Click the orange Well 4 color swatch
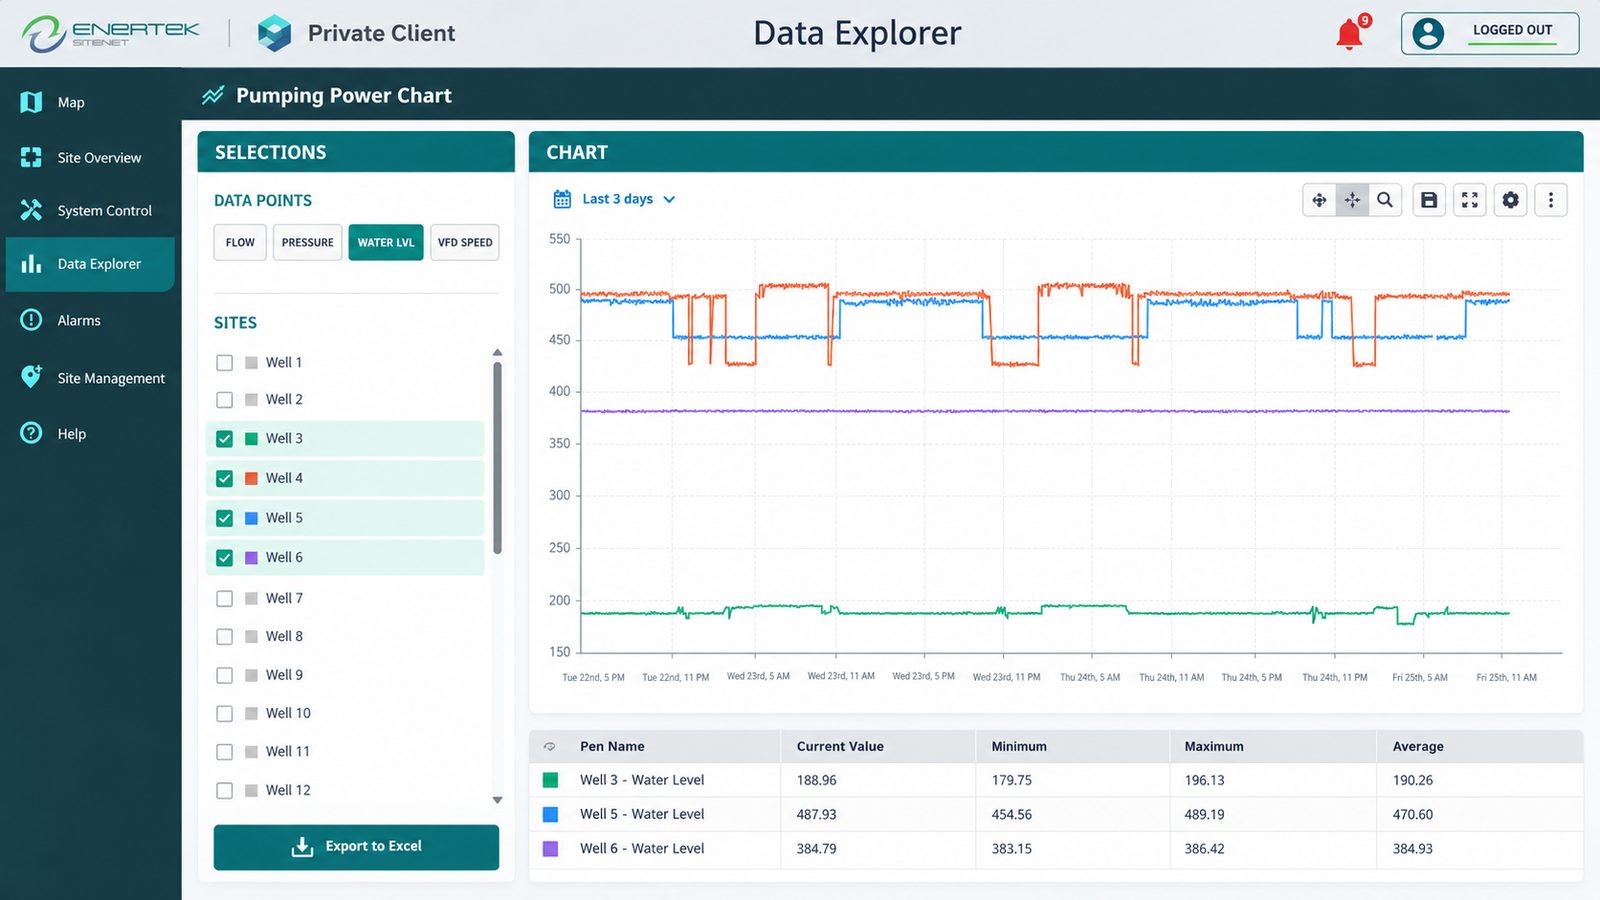 (252, 479)
